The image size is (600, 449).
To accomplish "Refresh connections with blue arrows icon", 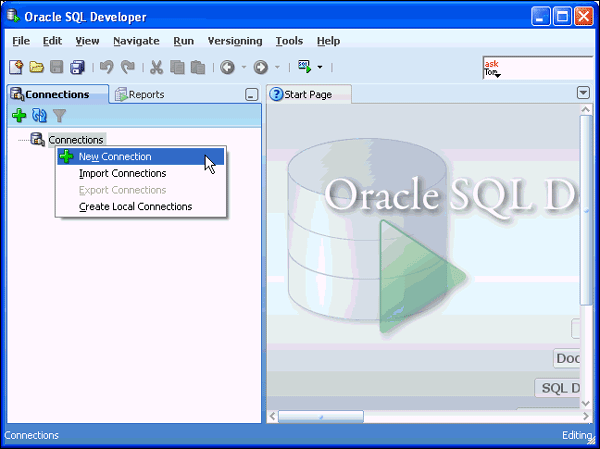I will 39,115.
